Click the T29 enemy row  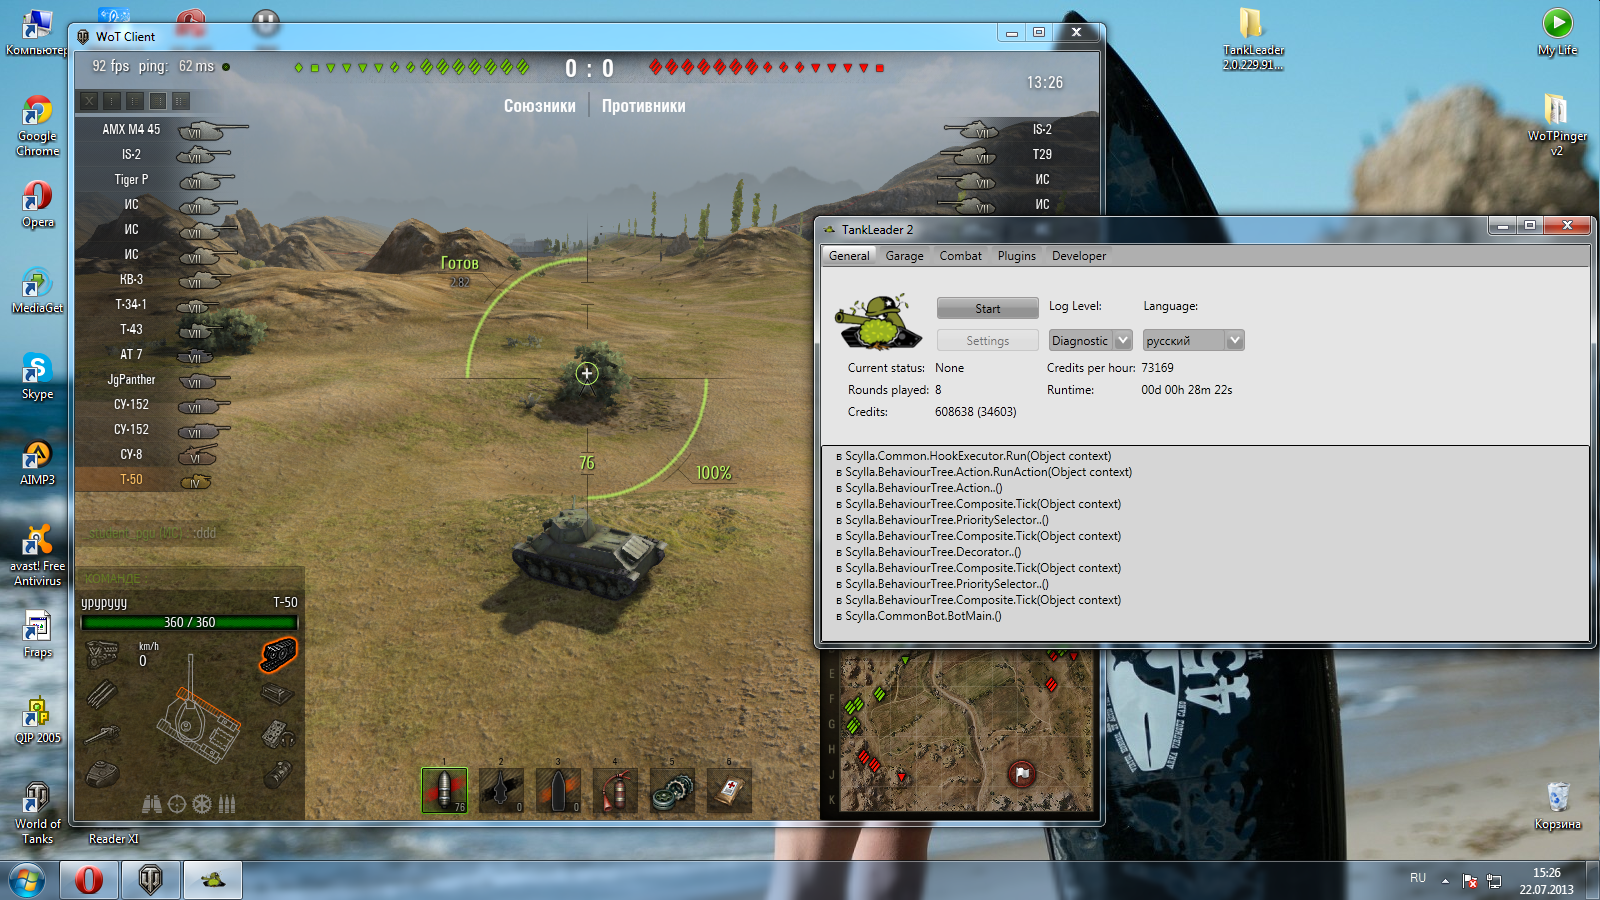pyautogui.click(x=1018, y=154)
